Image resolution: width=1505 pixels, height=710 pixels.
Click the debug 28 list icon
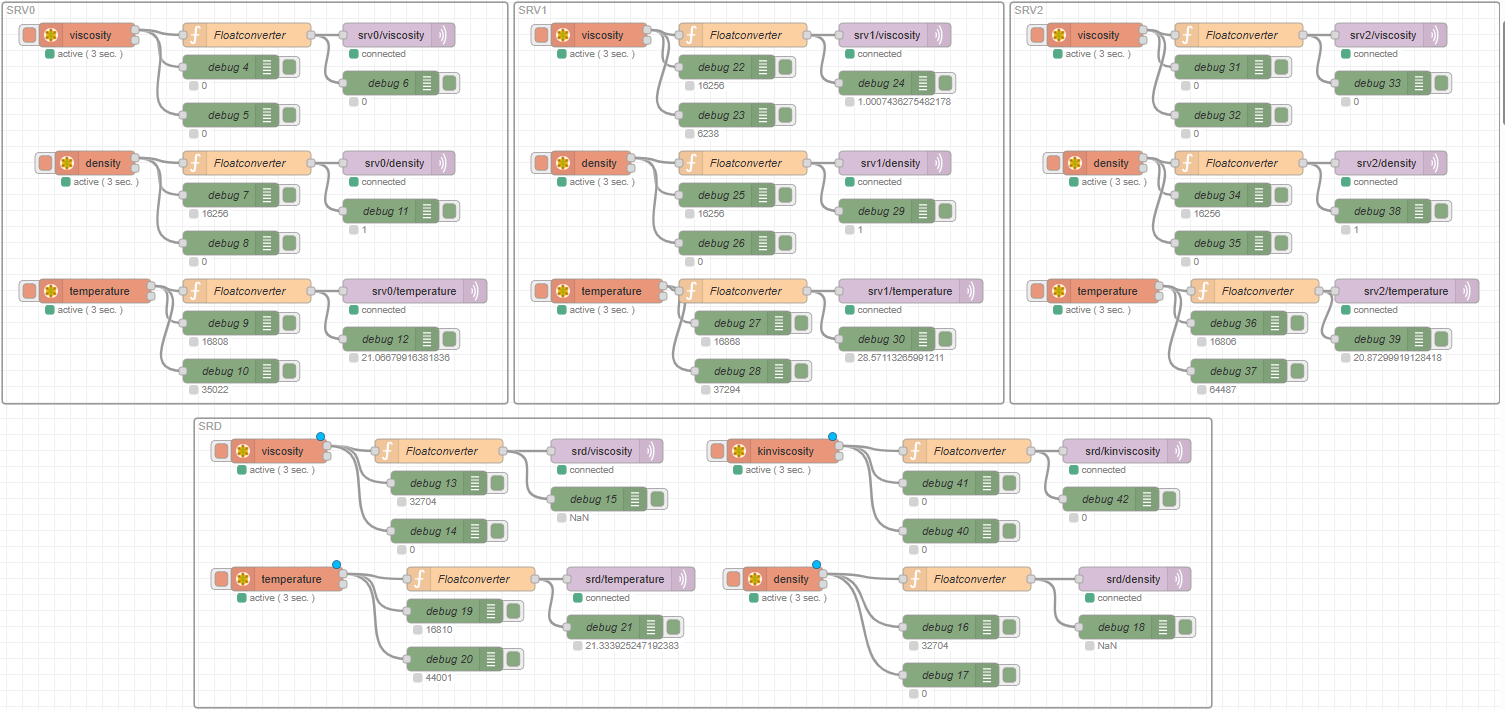click(779, 371)
